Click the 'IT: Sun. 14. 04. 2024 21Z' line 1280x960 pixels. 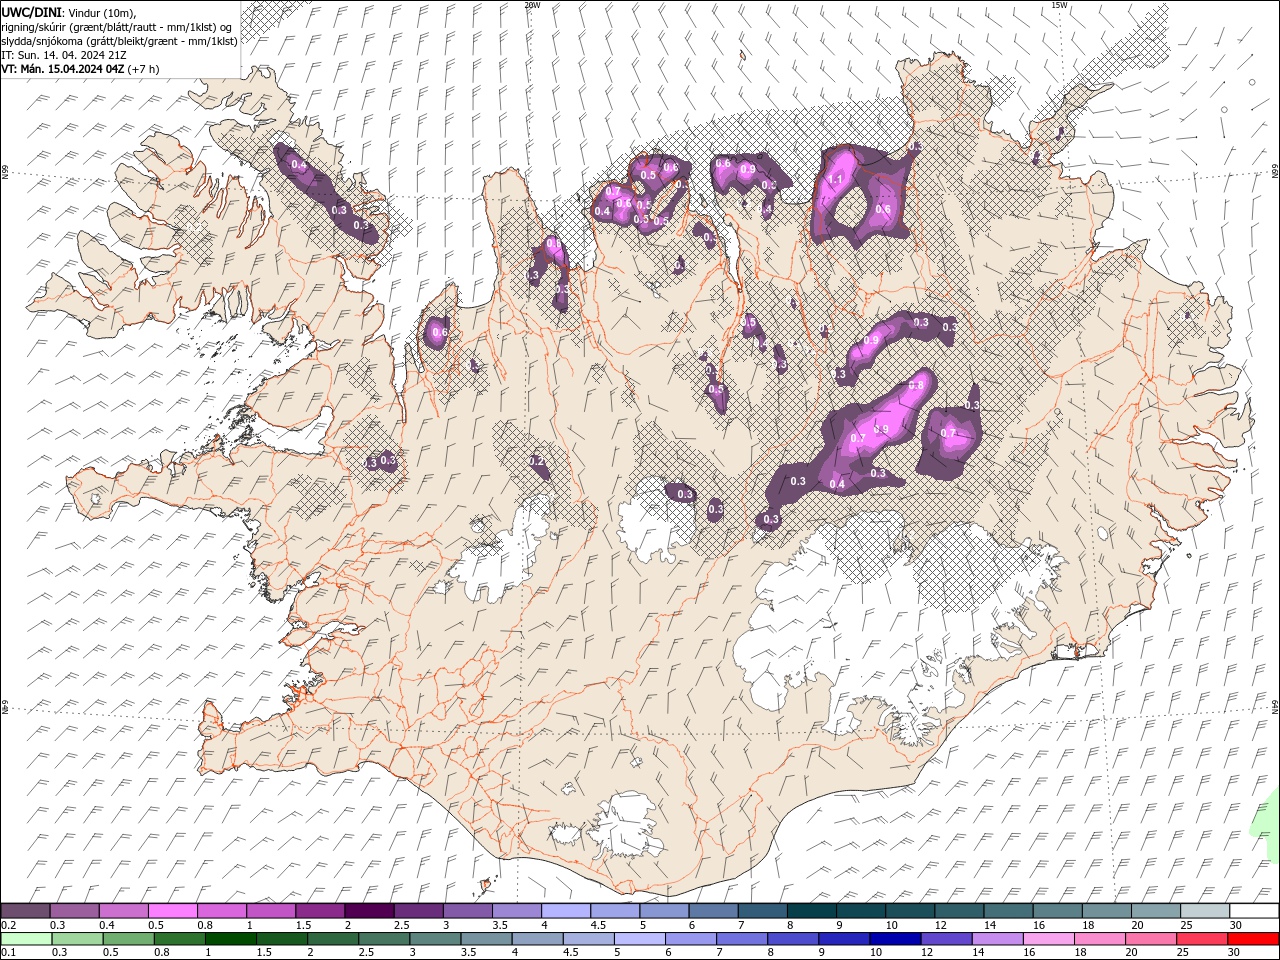pyautogui.click(x=65, y=55)
